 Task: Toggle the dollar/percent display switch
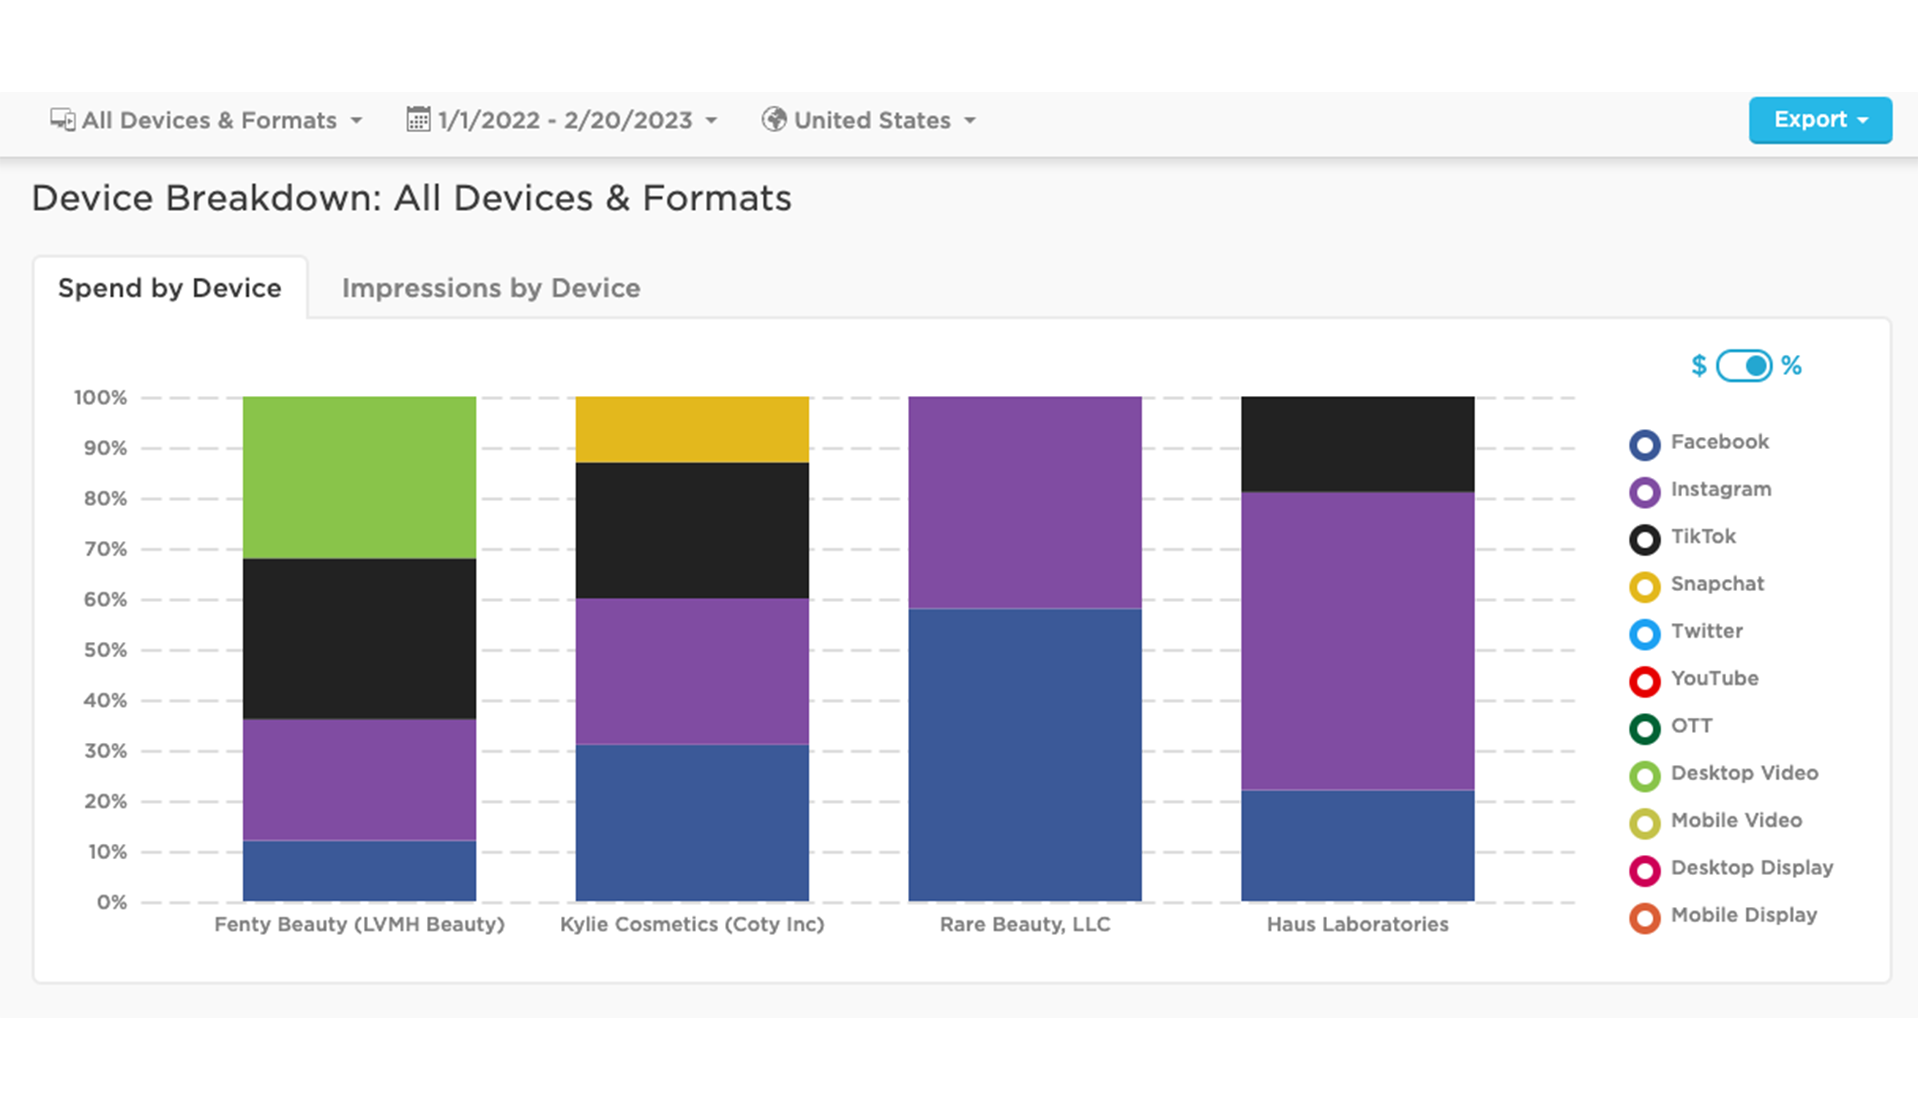pyautogui.click(x=1744, y=366)
